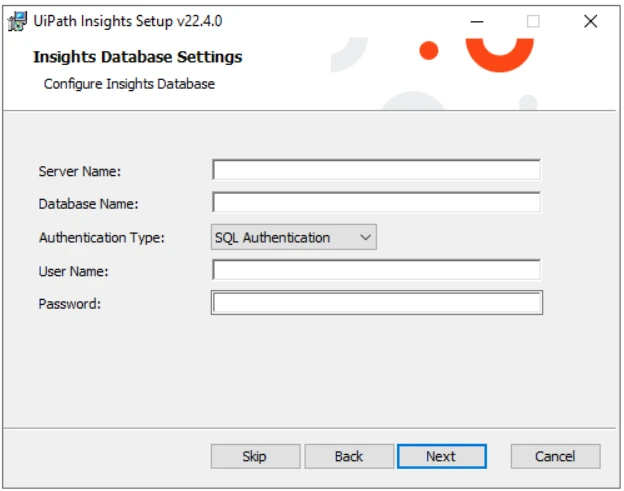Click the Password label
The width and height of the screenshot is (624, 491).
70,304
